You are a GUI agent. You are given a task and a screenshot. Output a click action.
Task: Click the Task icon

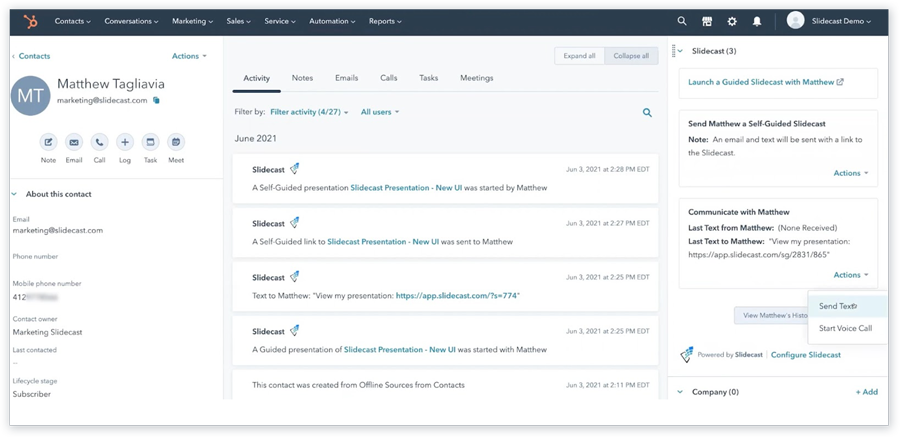point(150,142)
